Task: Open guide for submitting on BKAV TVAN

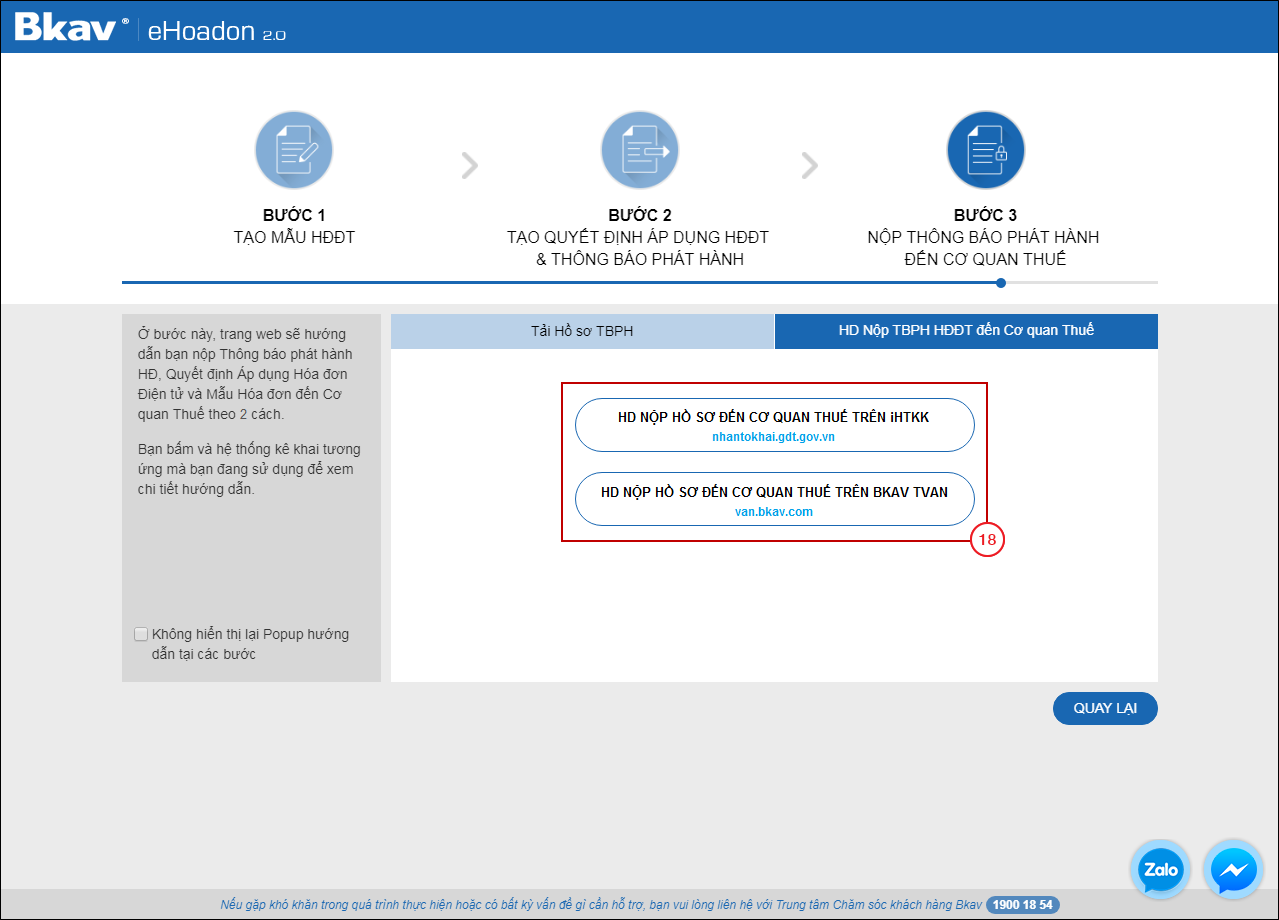Action: pyautogui.click(x=774, y=499)
